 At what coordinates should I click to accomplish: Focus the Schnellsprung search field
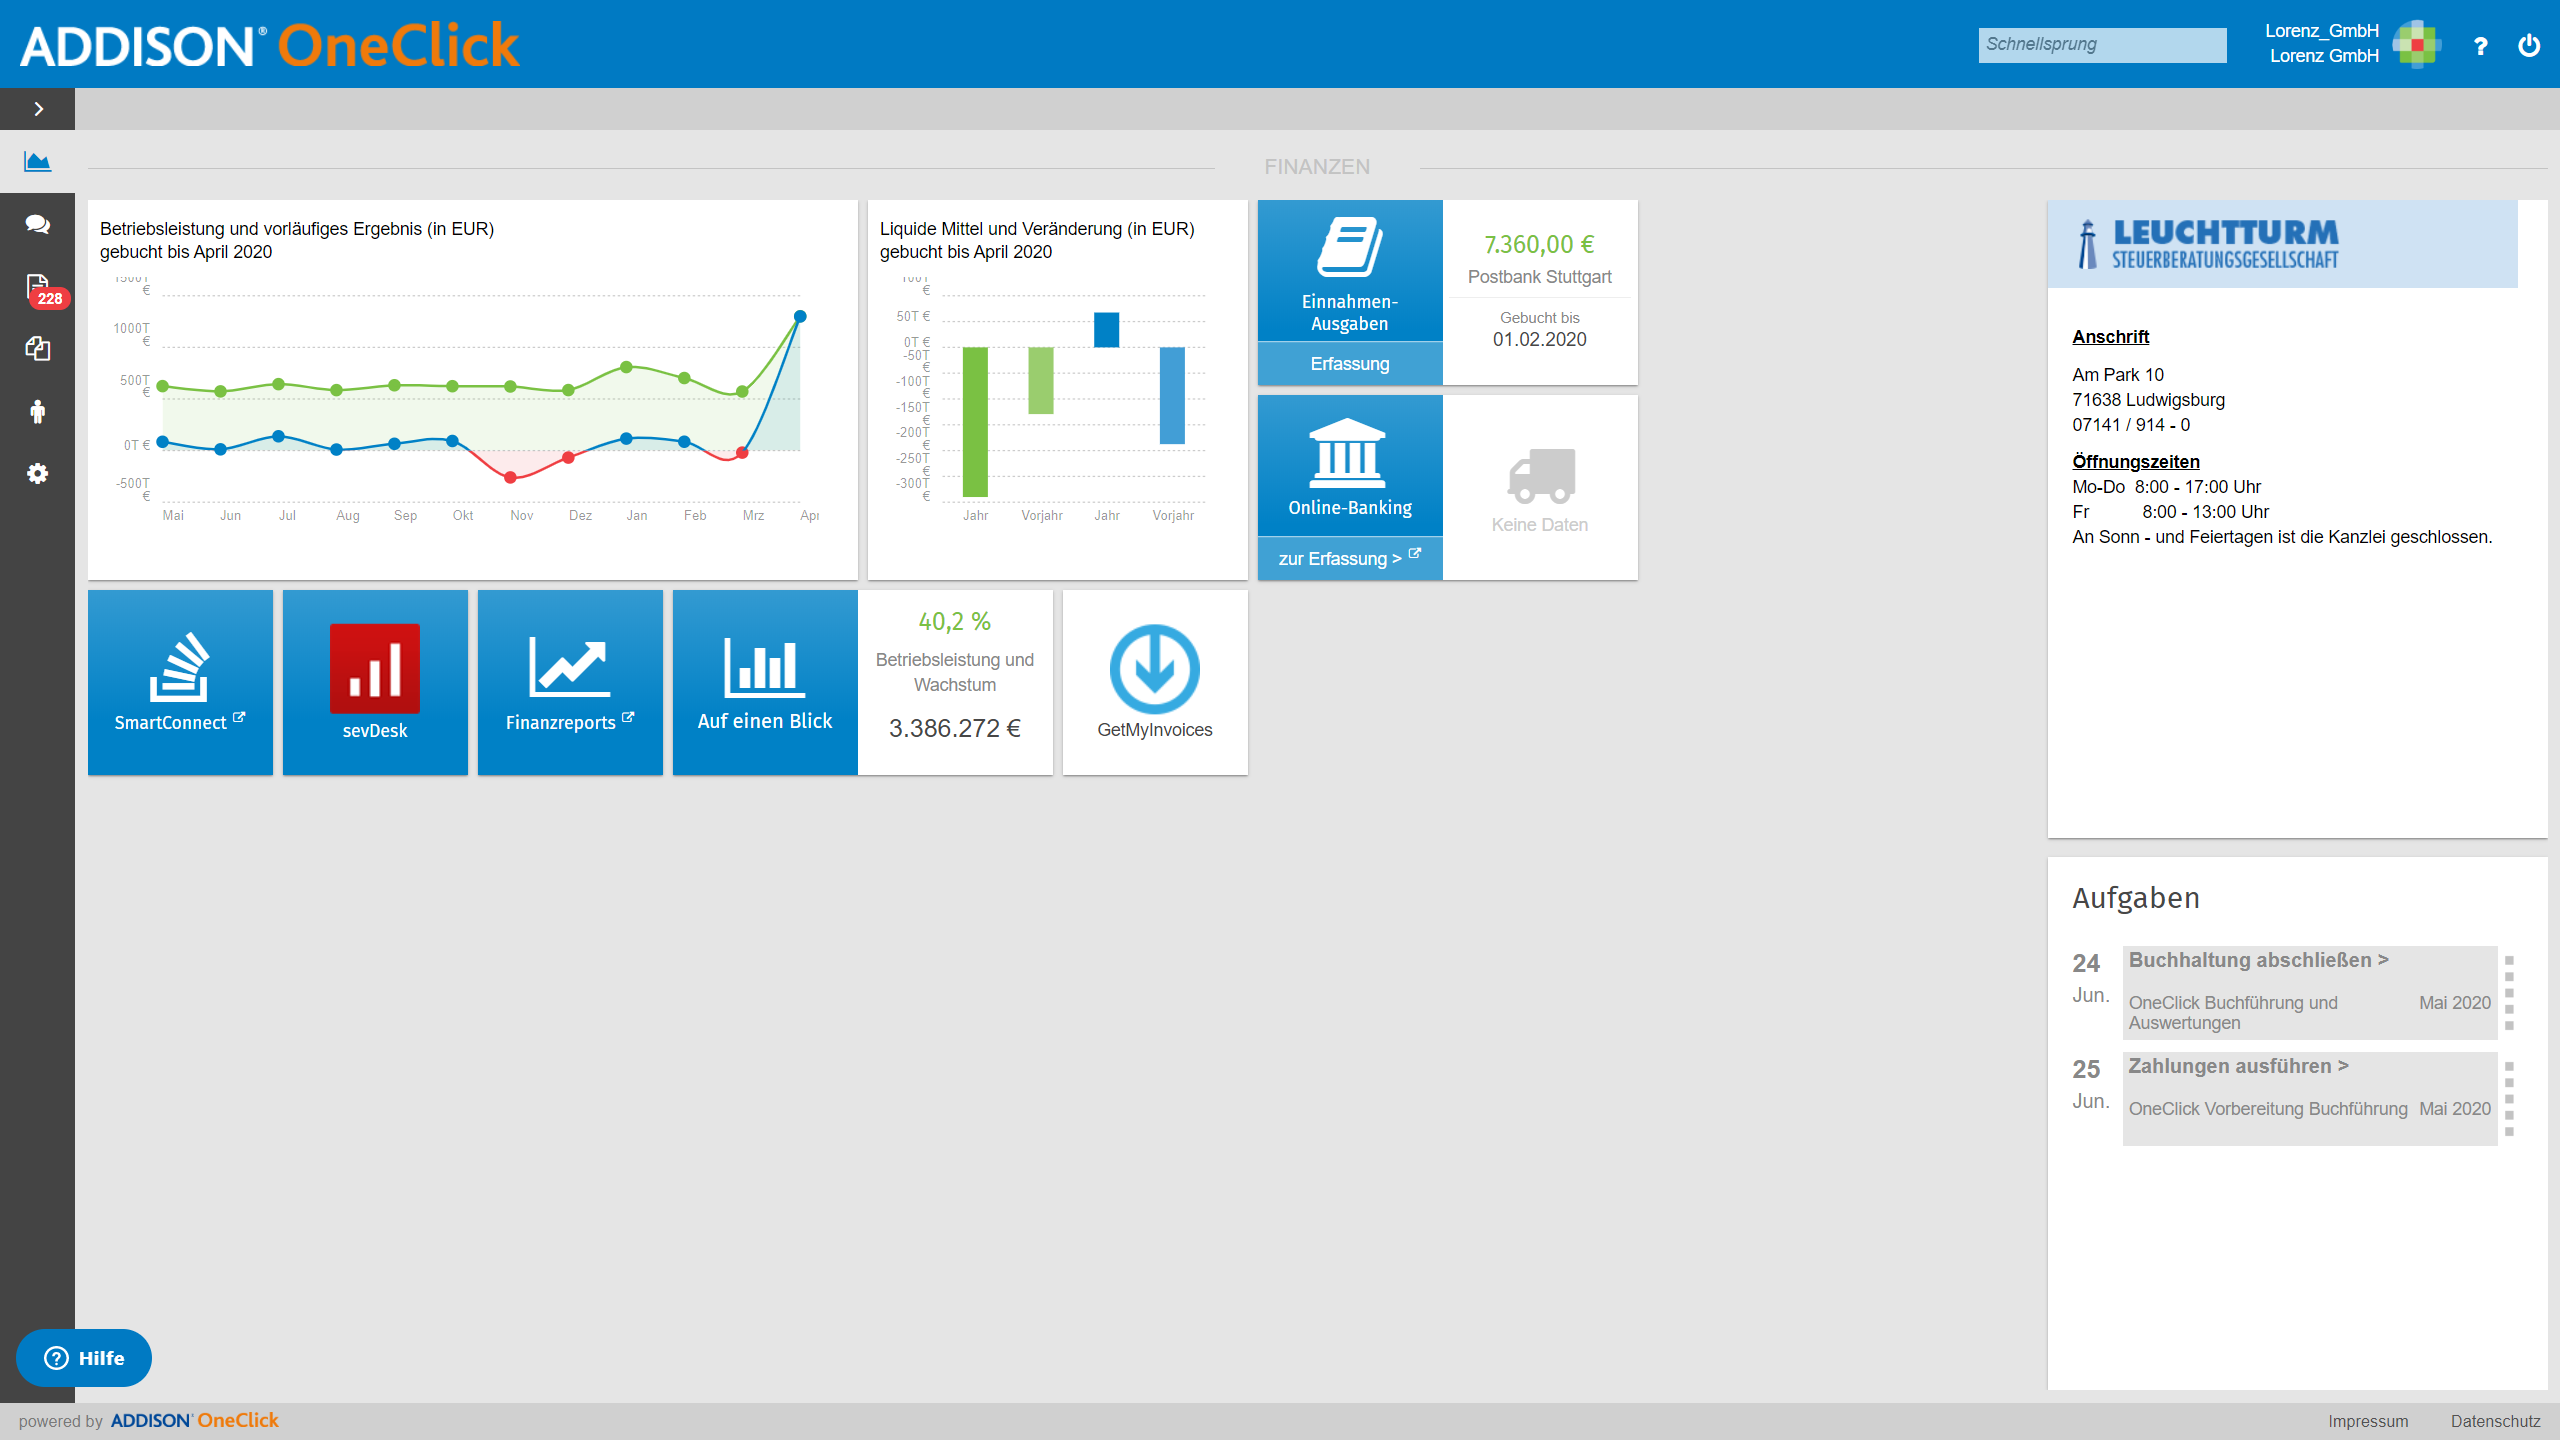(x=2102, y=45)
